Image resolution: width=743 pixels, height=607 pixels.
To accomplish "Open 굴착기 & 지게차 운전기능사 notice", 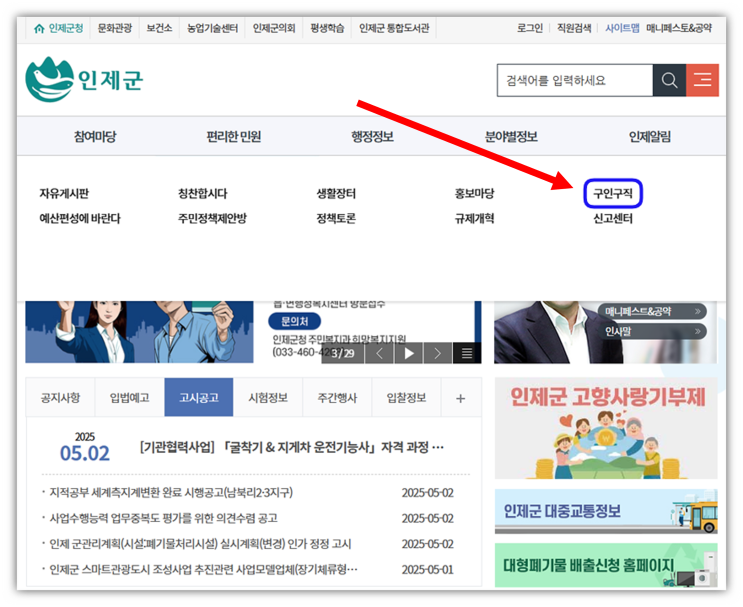I will (292, 447).
